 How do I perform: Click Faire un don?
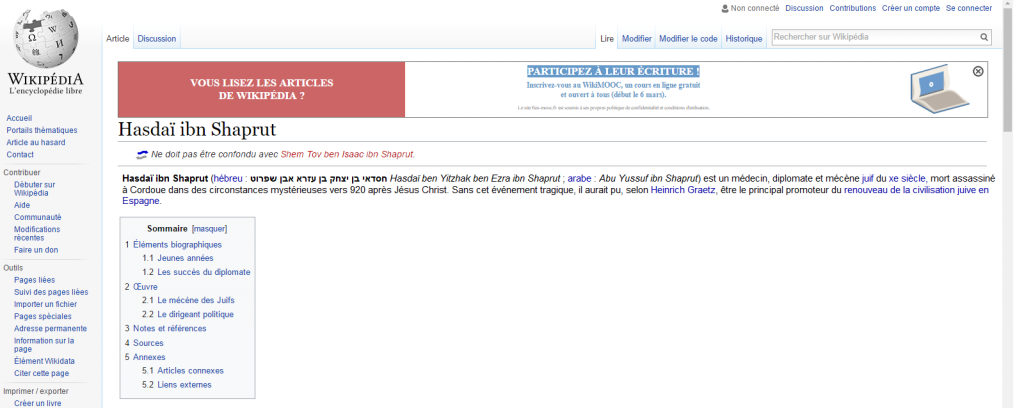click(x=36, y=250)
